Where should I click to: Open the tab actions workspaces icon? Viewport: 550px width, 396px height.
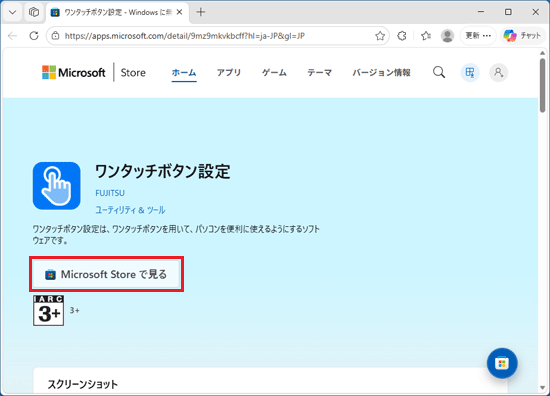[x=34, y=12]
